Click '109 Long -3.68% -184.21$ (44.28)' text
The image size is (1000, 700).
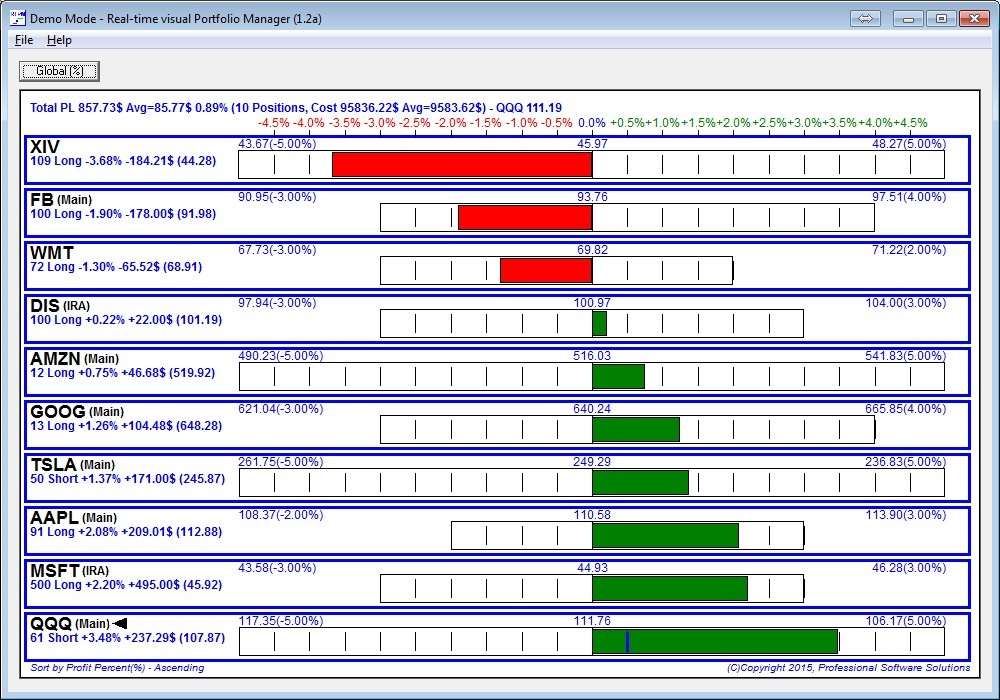[x=123, y=161]
